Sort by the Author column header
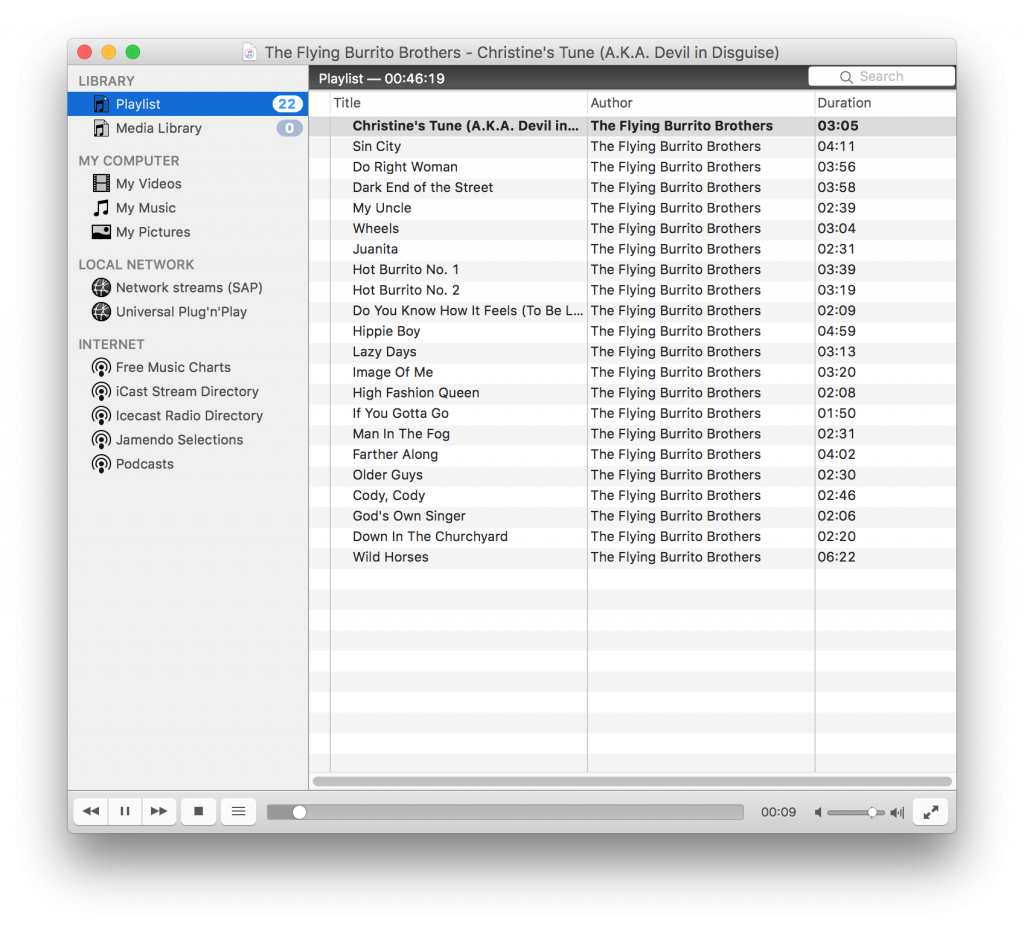 (701, 103)
